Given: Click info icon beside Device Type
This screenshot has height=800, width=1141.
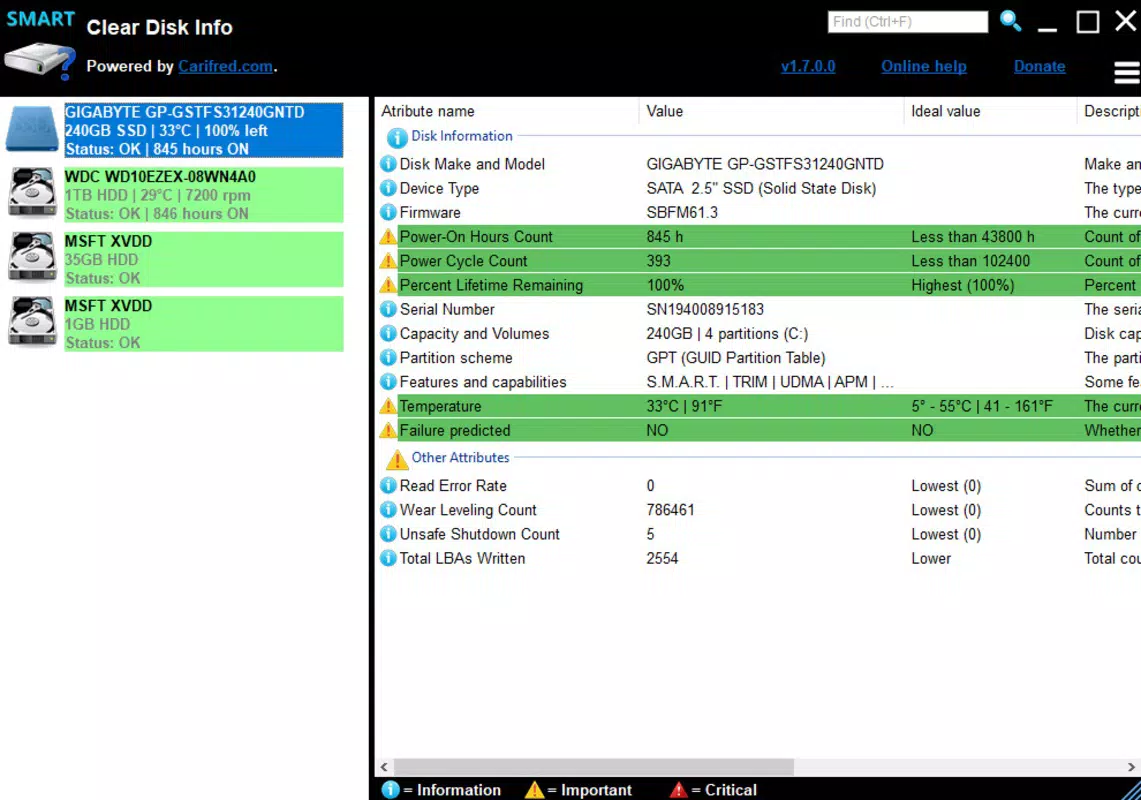Looking at the screenshot, I should click(x=389, y=188).
